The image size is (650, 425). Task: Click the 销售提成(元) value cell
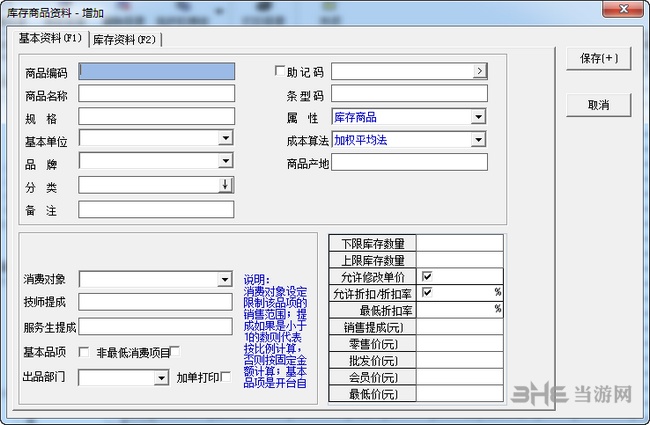click(460, 327)
